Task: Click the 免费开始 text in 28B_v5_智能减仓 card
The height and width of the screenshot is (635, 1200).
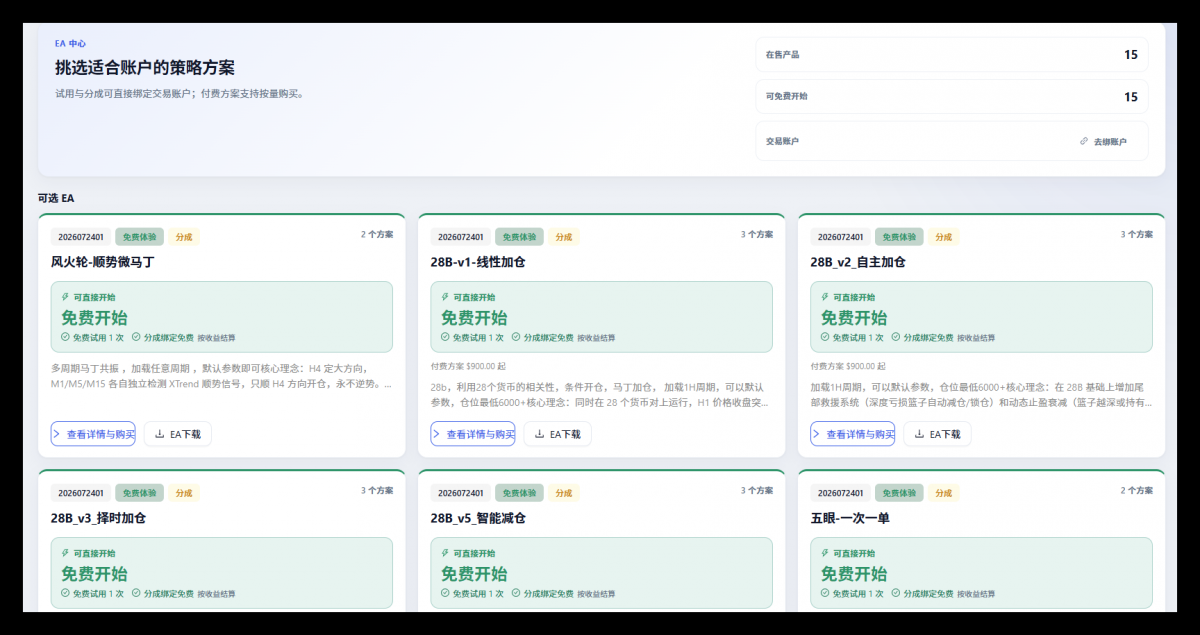Action: pyautogui.click(x=474, y=574)
